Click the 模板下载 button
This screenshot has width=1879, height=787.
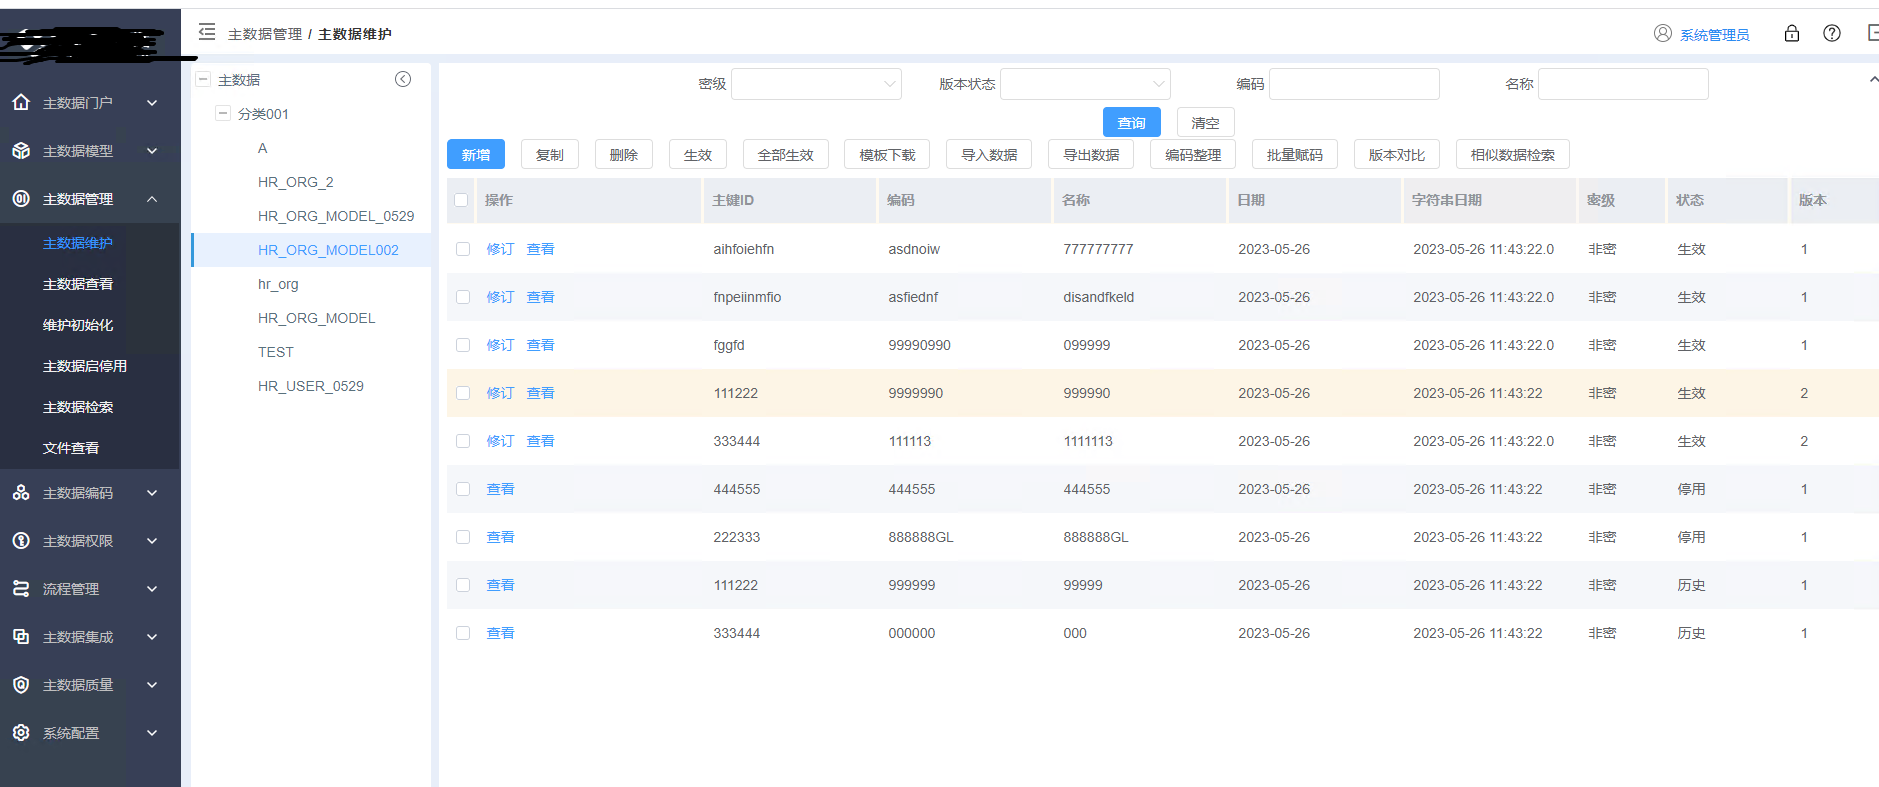pos(887,154)
